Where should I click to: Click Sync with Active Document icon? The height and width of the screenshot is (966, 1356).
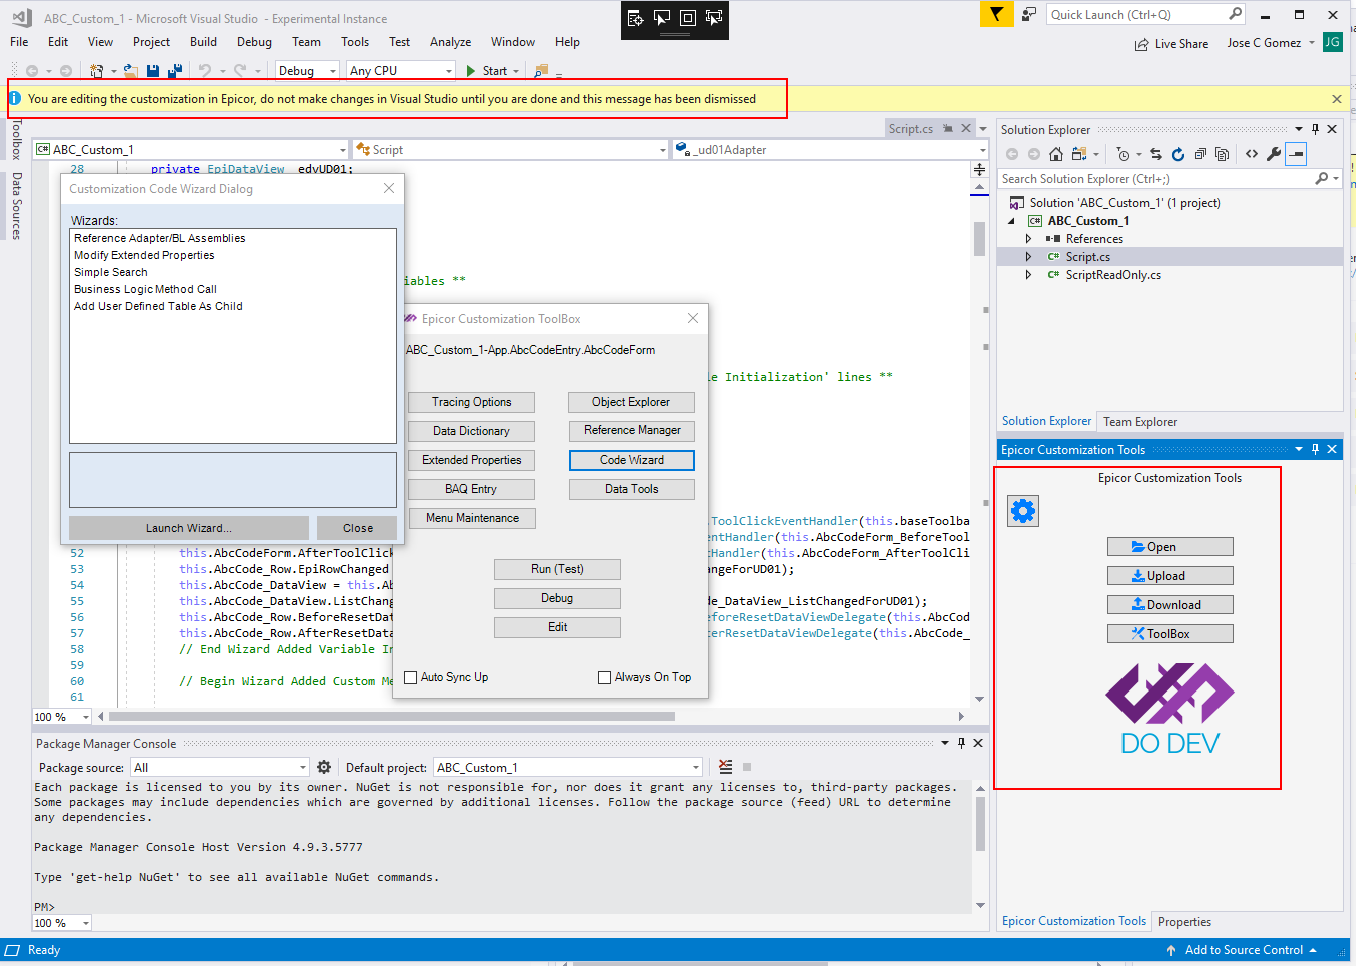(1156, 154)
